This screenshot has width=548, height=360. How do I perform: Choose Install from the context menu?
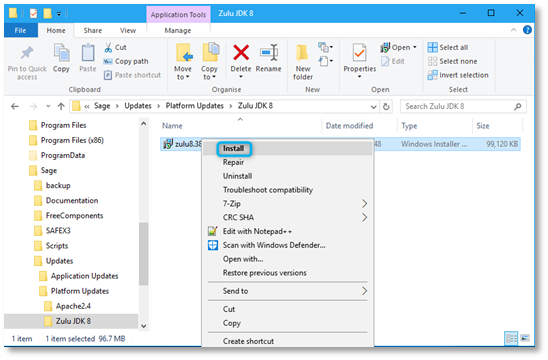pos(288,149)
